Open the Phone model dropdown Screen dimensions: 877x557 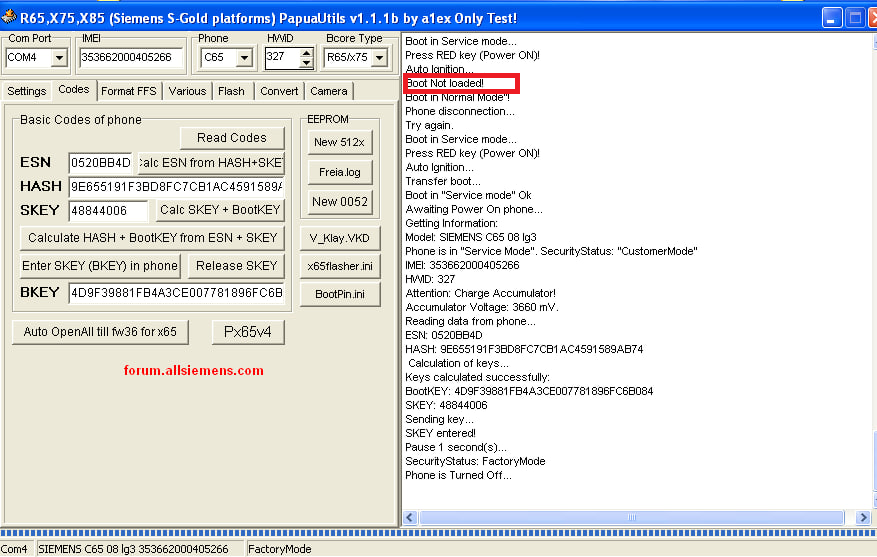click(244, 58)
